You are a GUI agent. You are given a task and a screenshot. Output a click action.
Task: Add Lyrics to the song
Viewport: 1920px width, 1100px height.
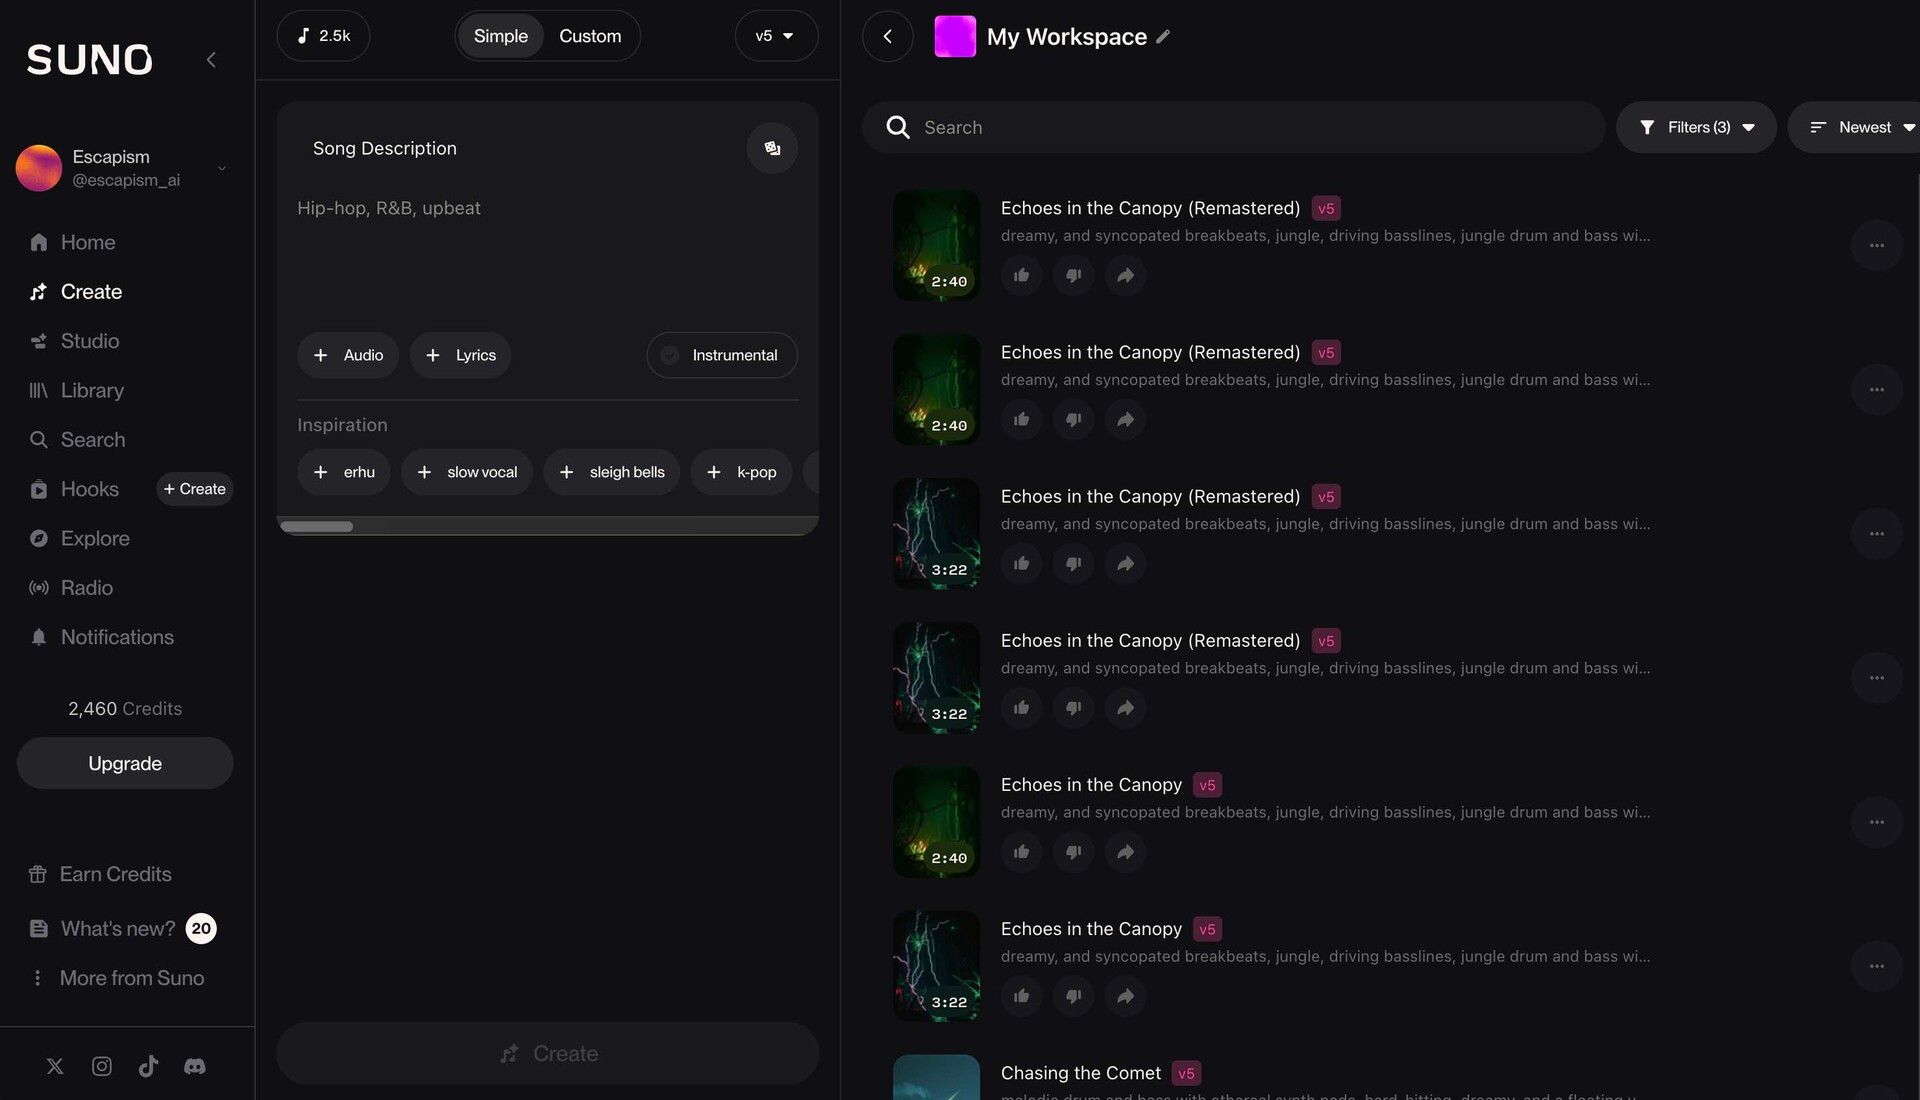(x=460, y=355)
